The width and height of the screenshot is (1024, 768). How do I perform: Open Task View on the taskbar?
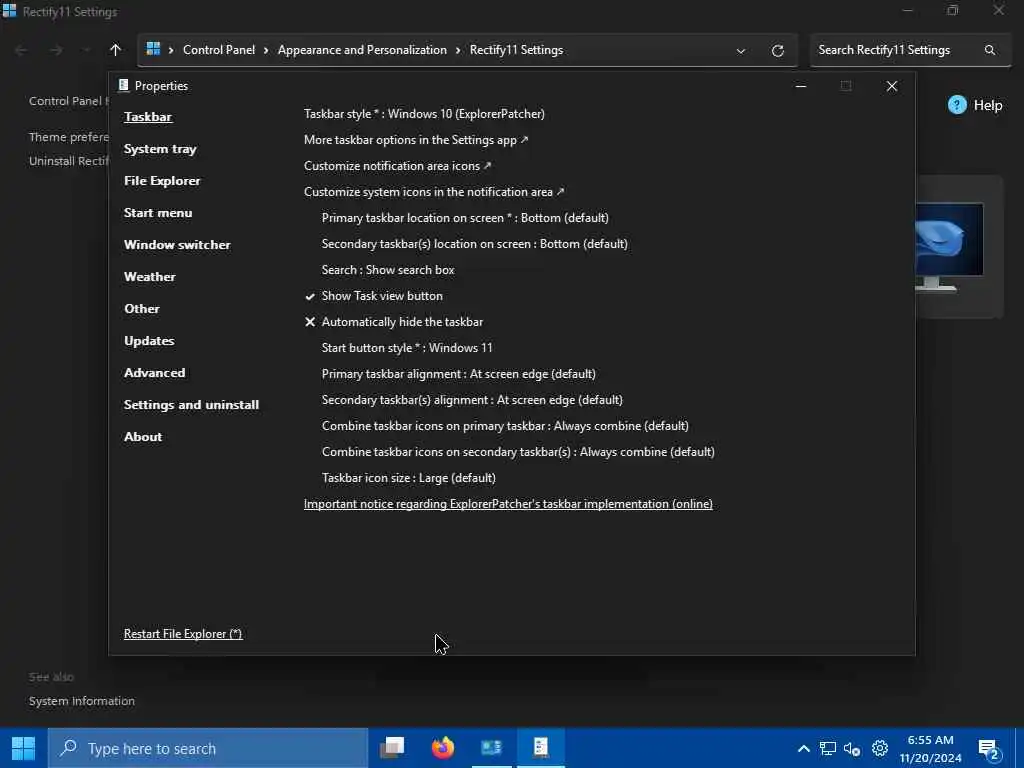(x=392, y=748)
